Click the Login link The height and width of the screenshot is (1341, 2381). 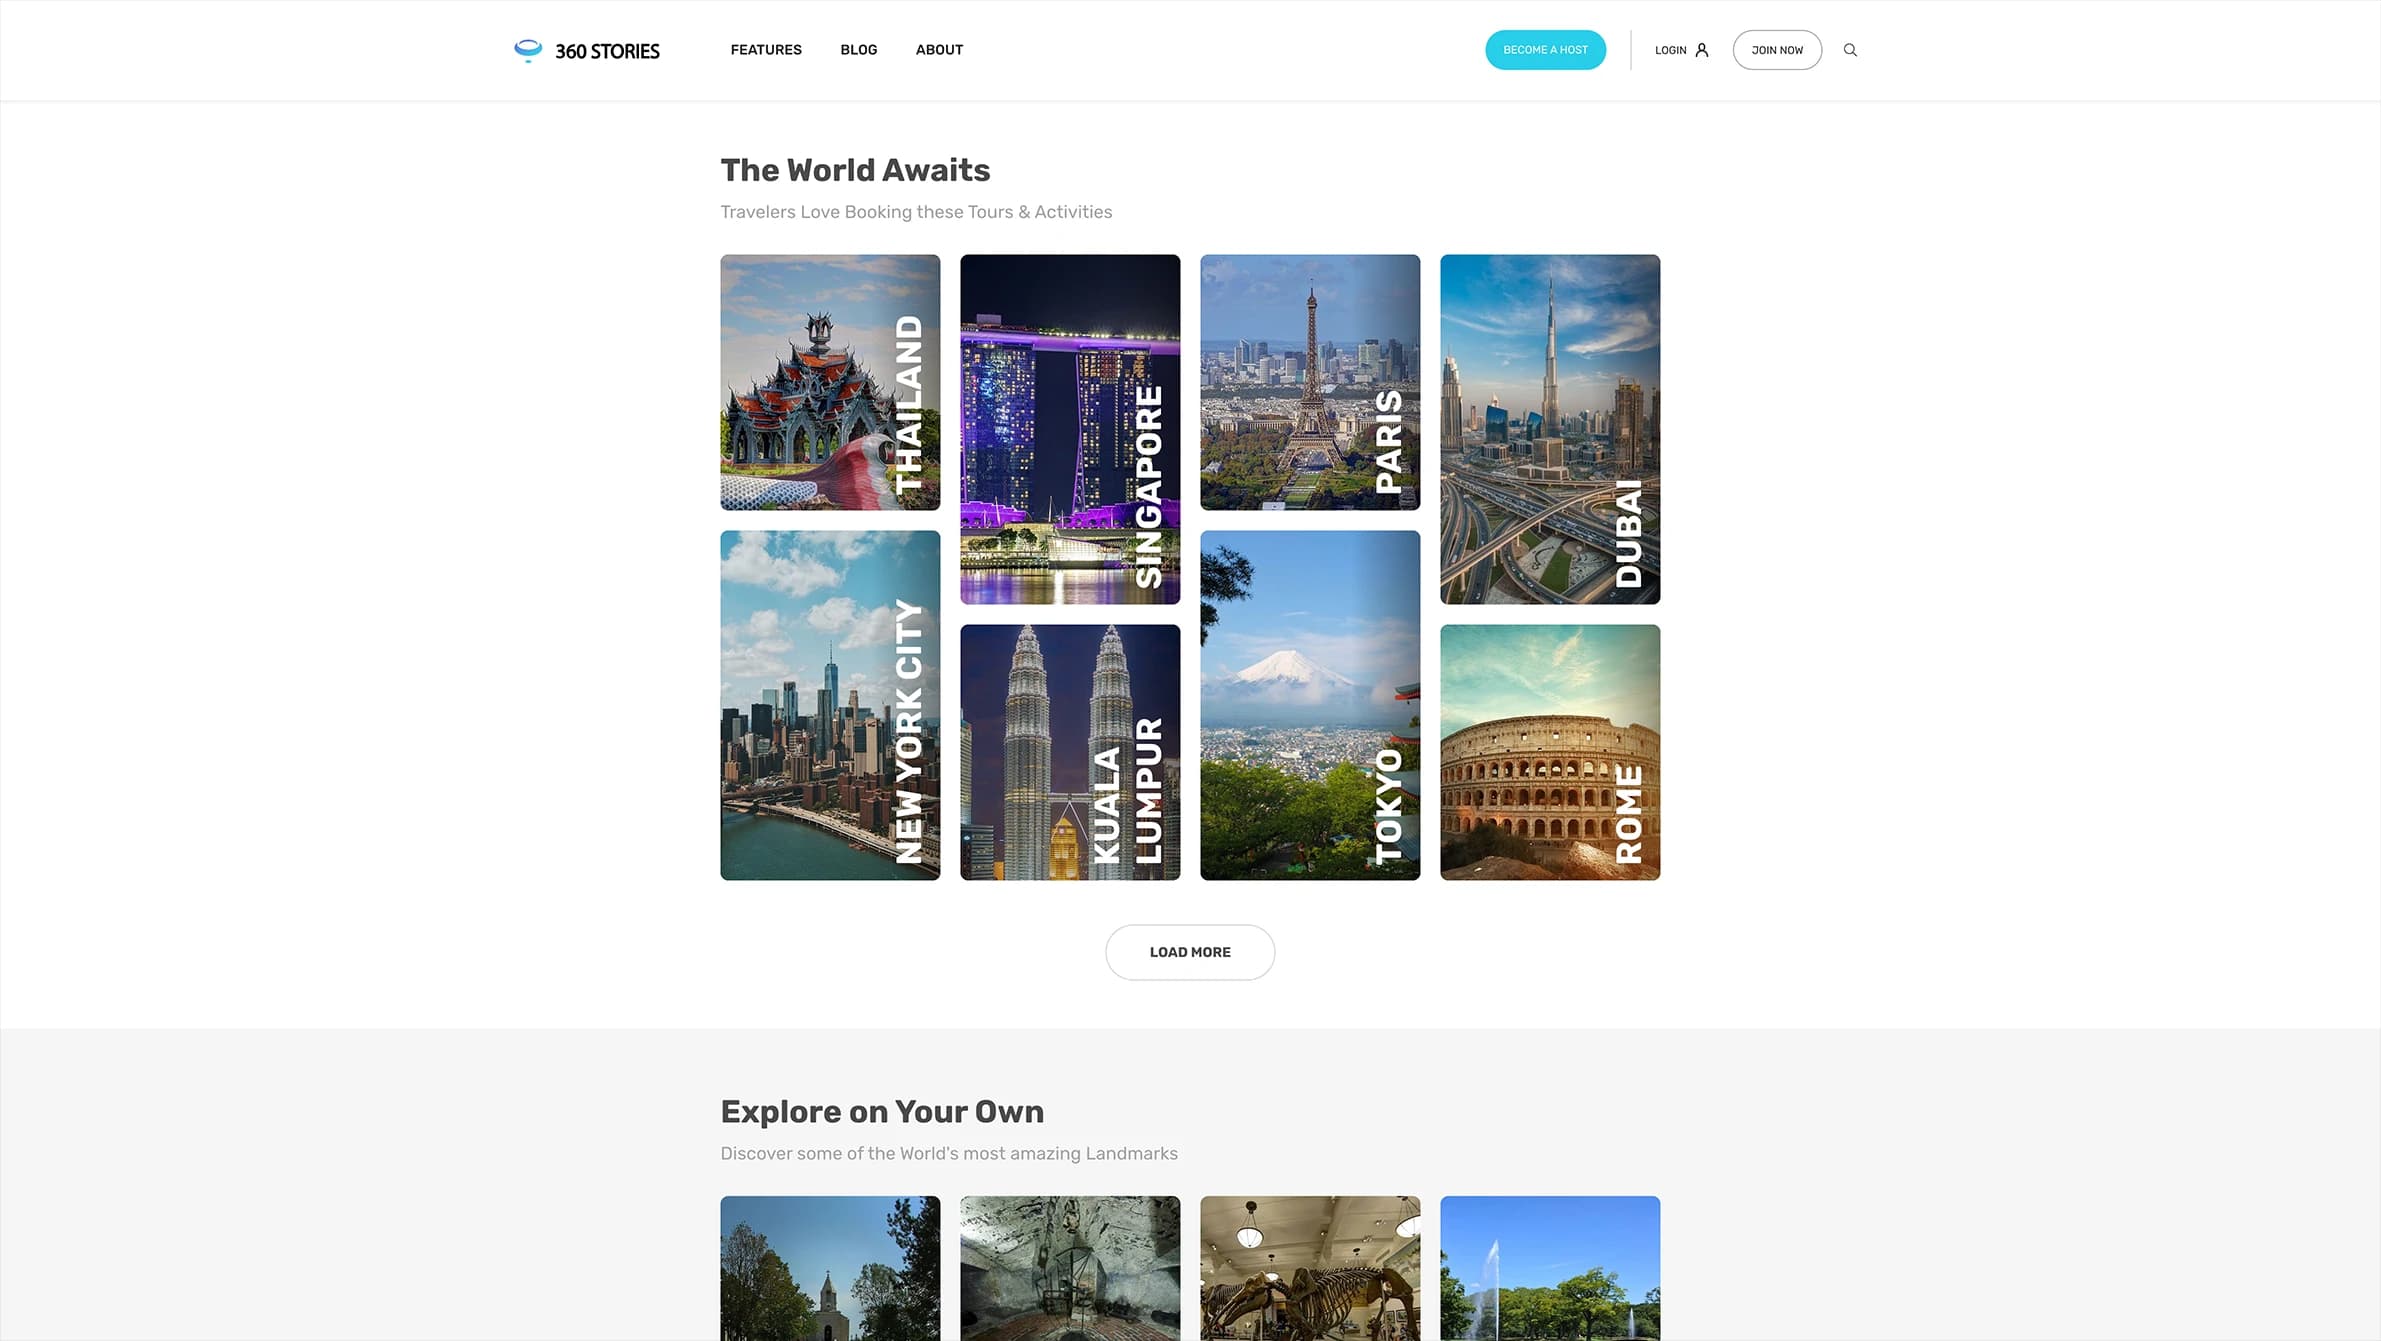point(1670,50)
